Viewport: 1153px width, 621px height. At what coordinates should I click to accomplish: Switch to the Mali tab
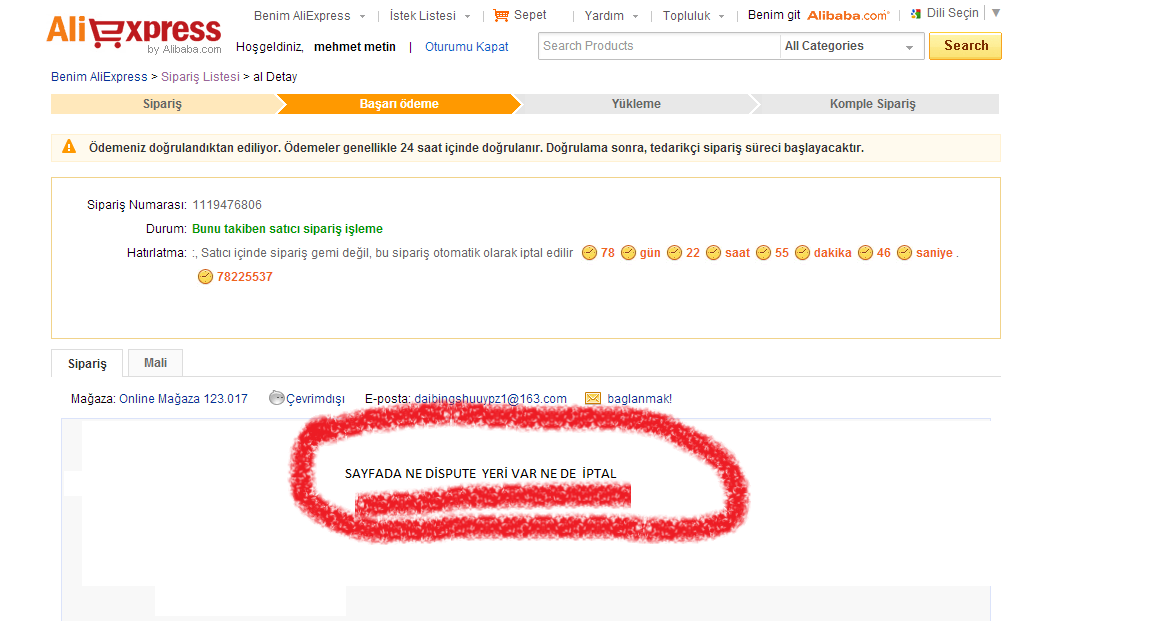point(155,363)
